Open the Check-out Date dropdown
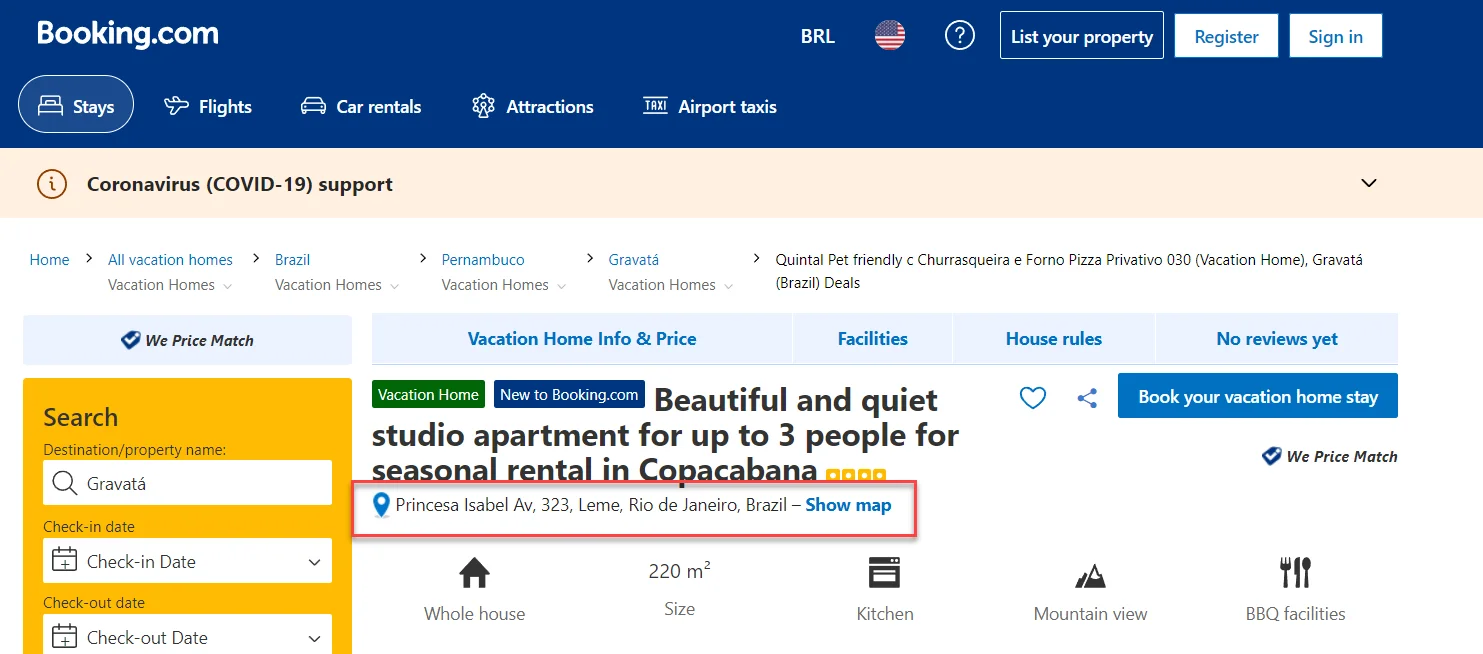Screen dimensions: 1483x654 (x=187, y=637)
